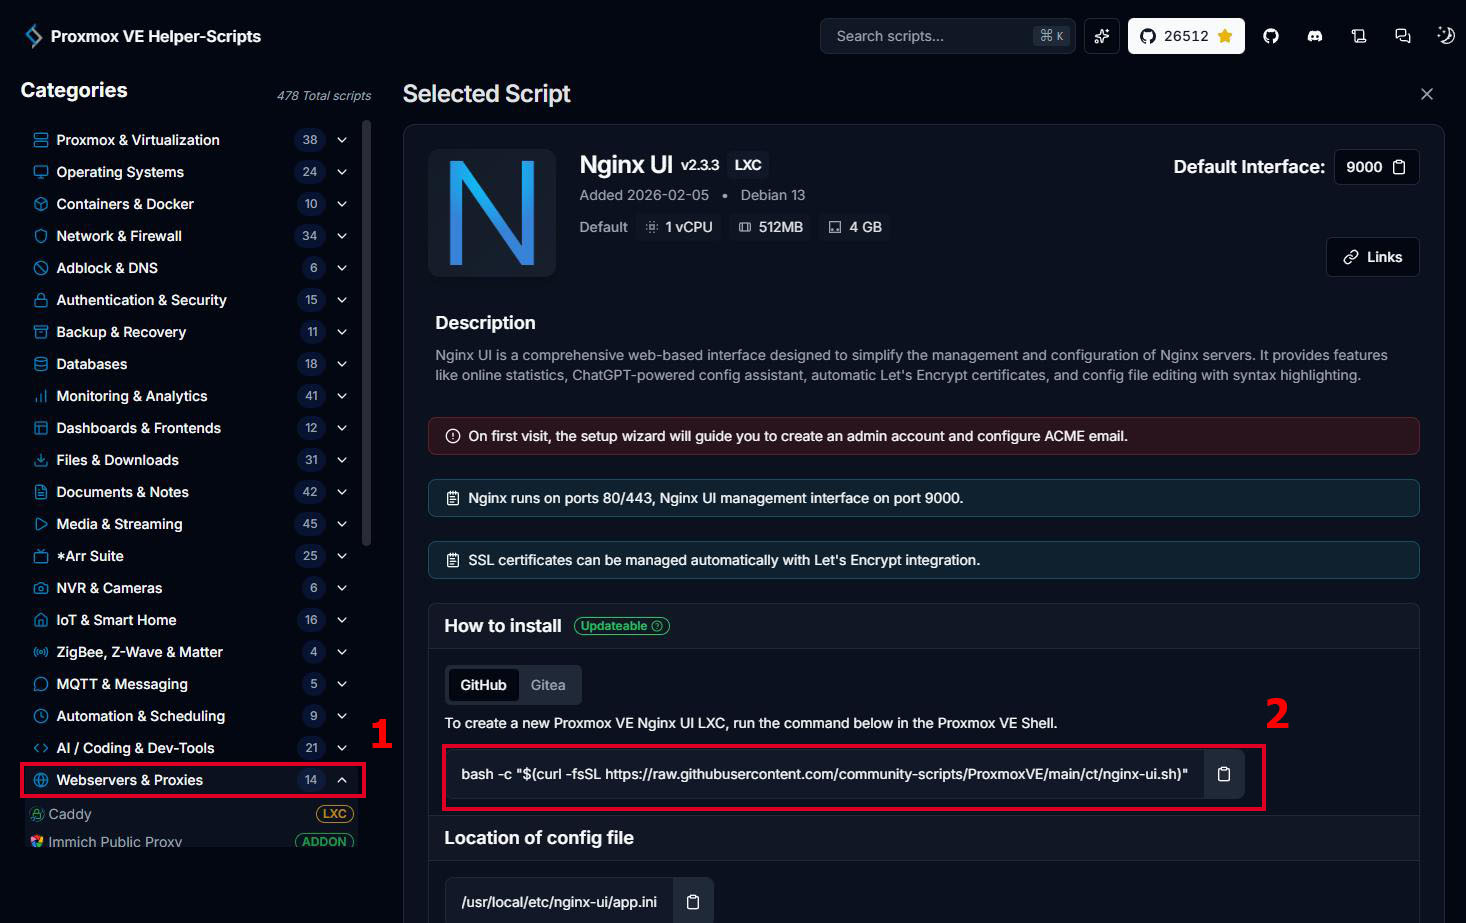Select the GitHub install tab
The height and width of the screenshot is (923, 1466).
click(483, 684)
